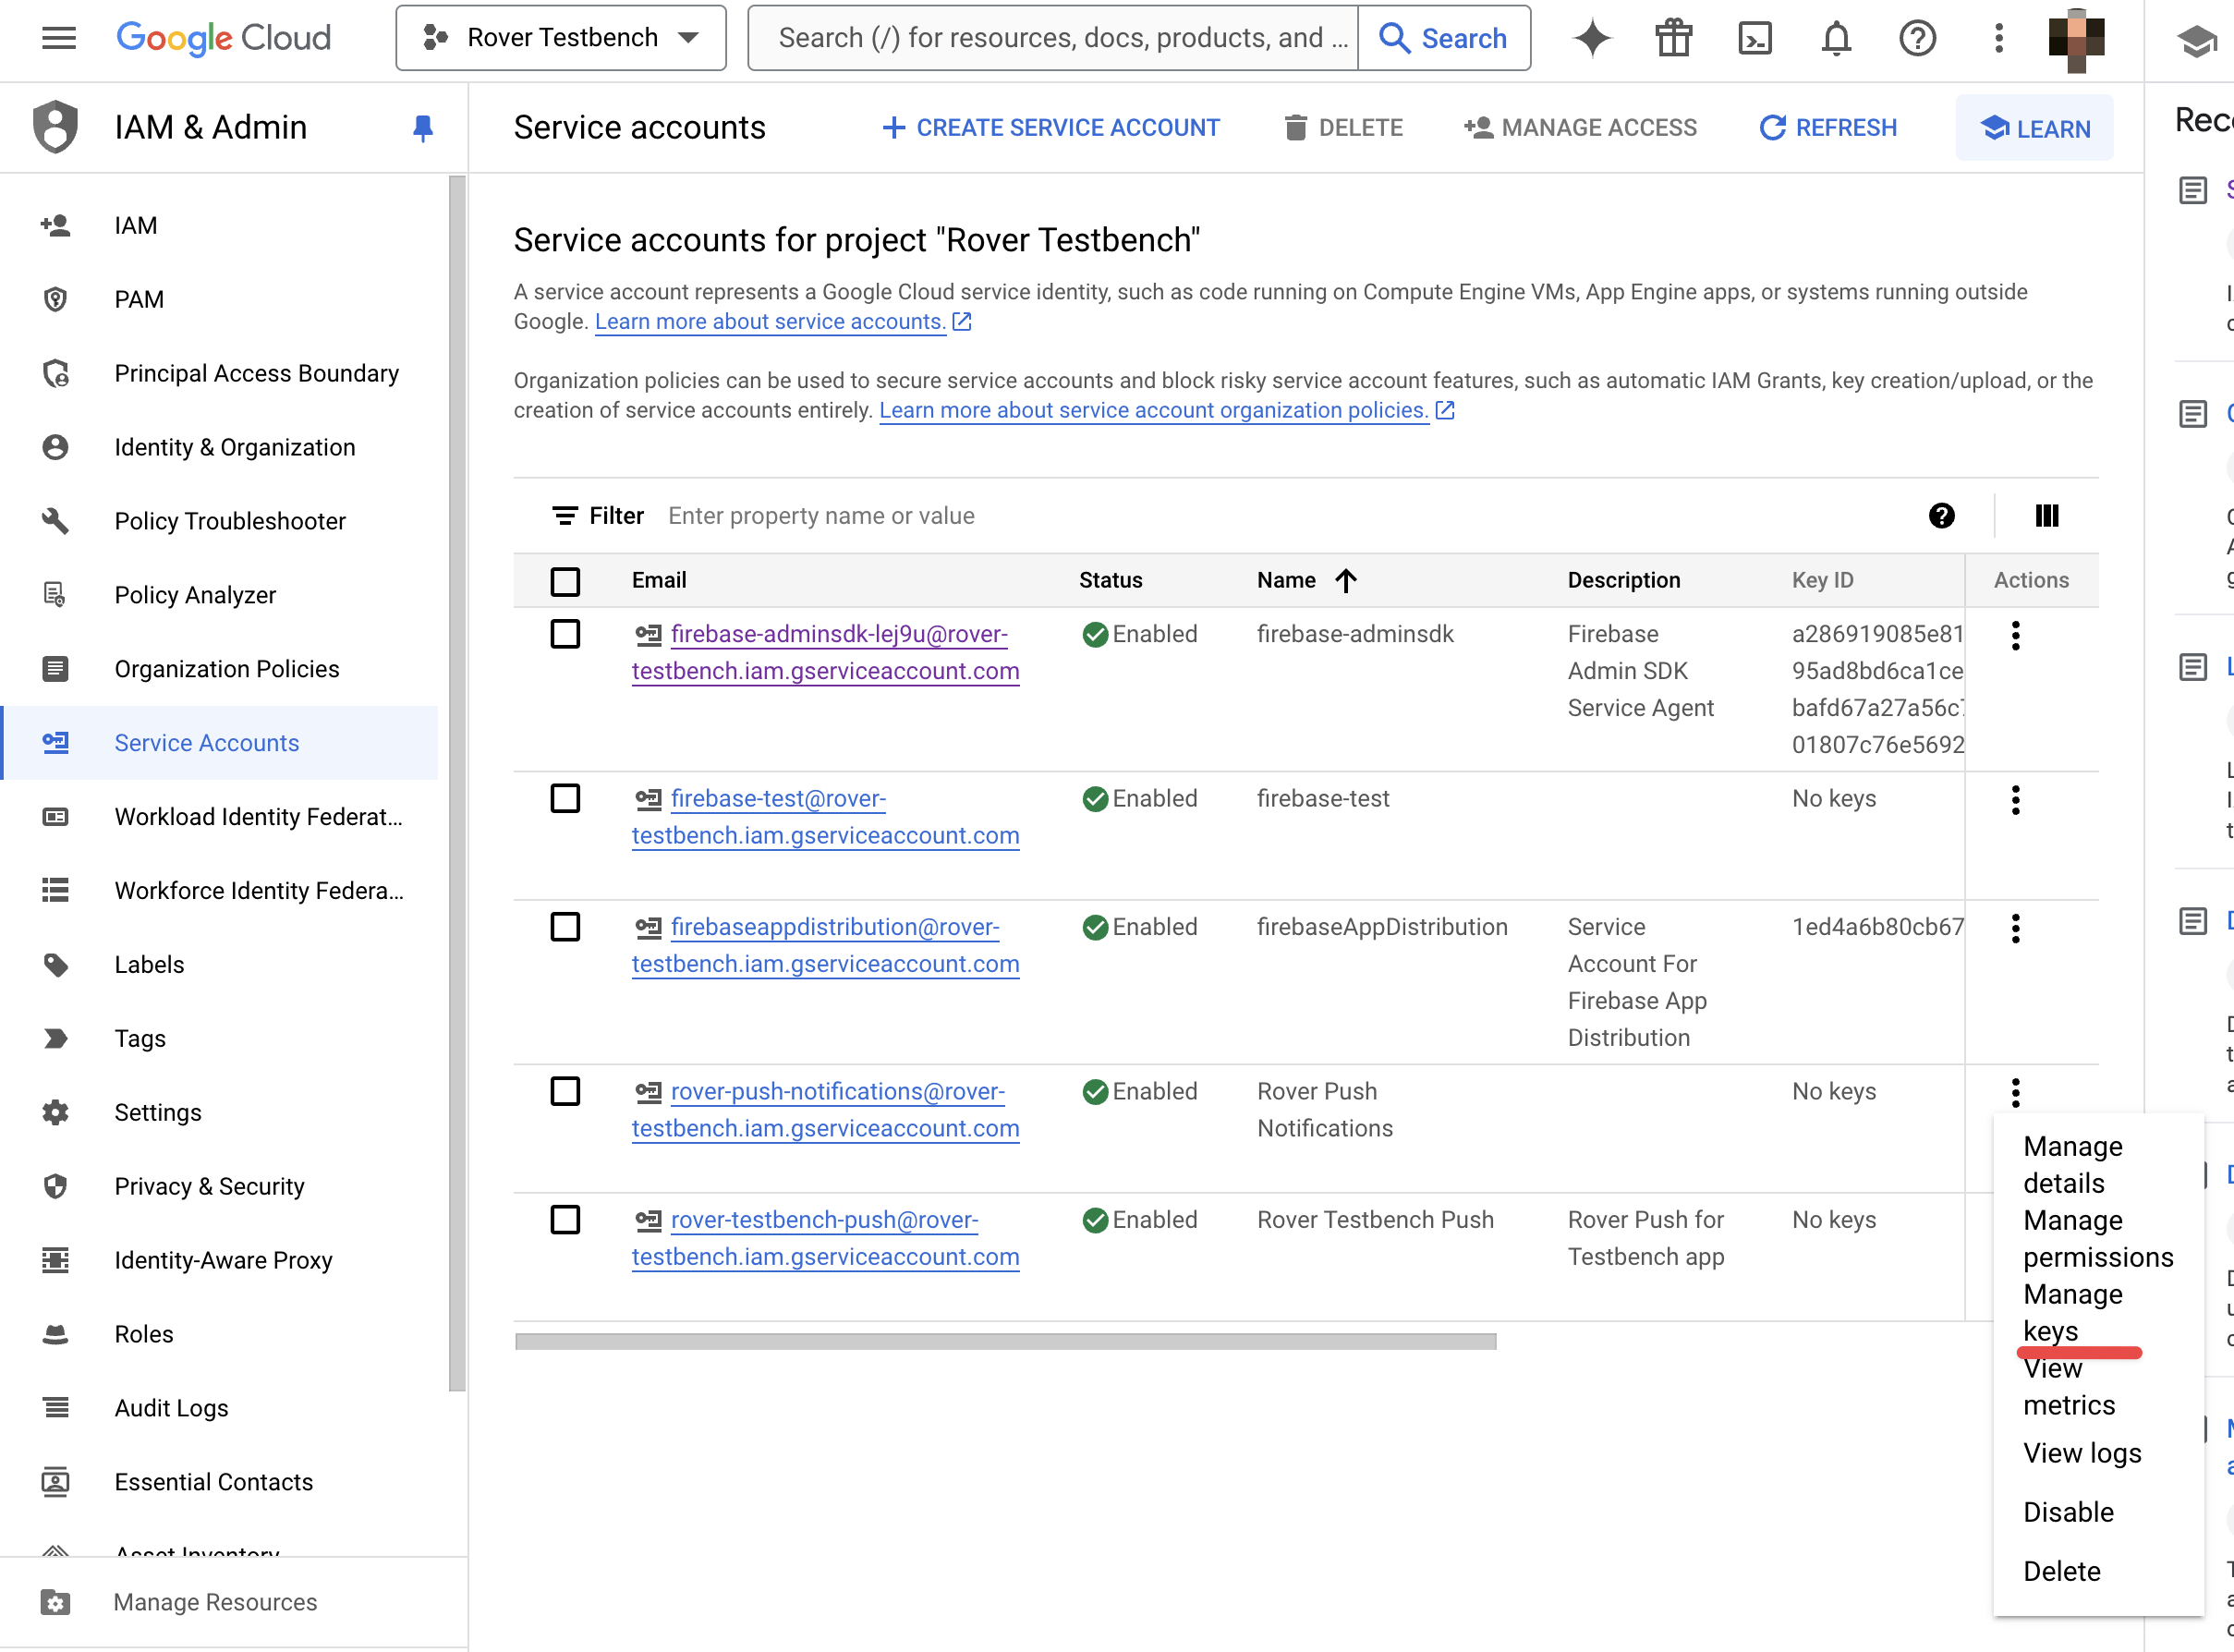2234x1652 pixels.
Task: Open column display options icon
Action: tap(2047, 516)
